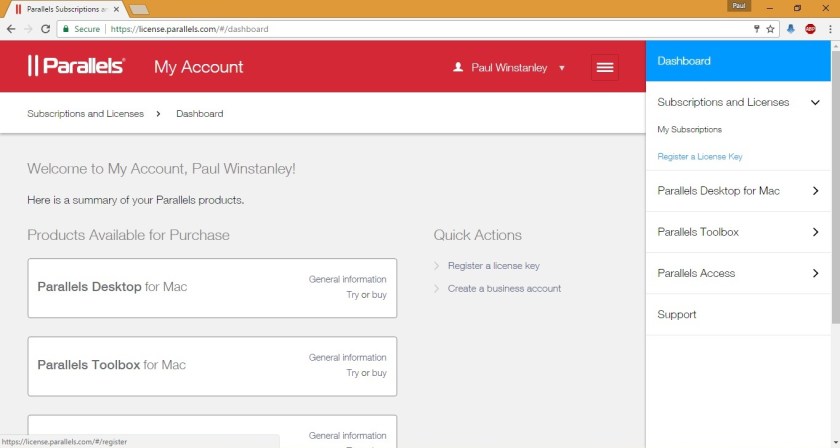Image resolution: width=840 pixels, height=448 pixels.
Task: Click Create a business account quick action
Action: pyautogui.click(x=504, y=288)
